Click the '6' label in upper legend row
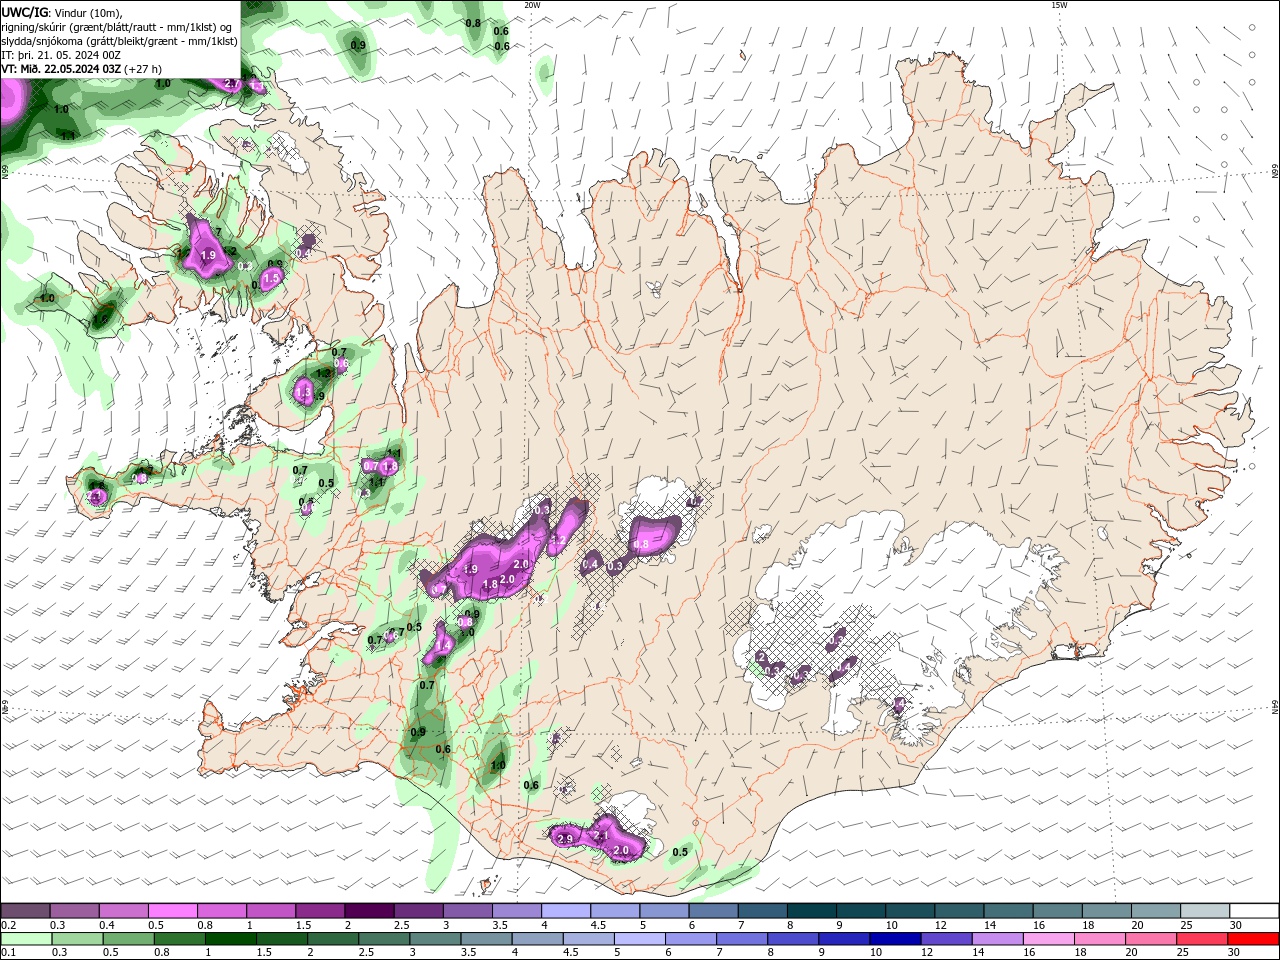The width and height of the screenshot is (1280, 960). (x=691, y=925)
